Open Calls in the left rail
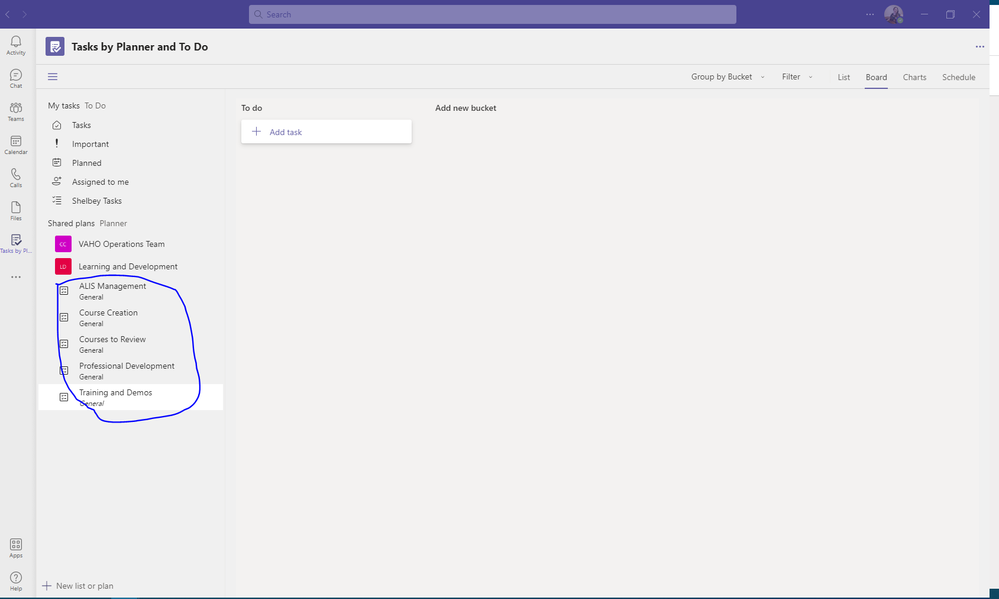The width and height of the screenshot is (999, 599). 16,178
